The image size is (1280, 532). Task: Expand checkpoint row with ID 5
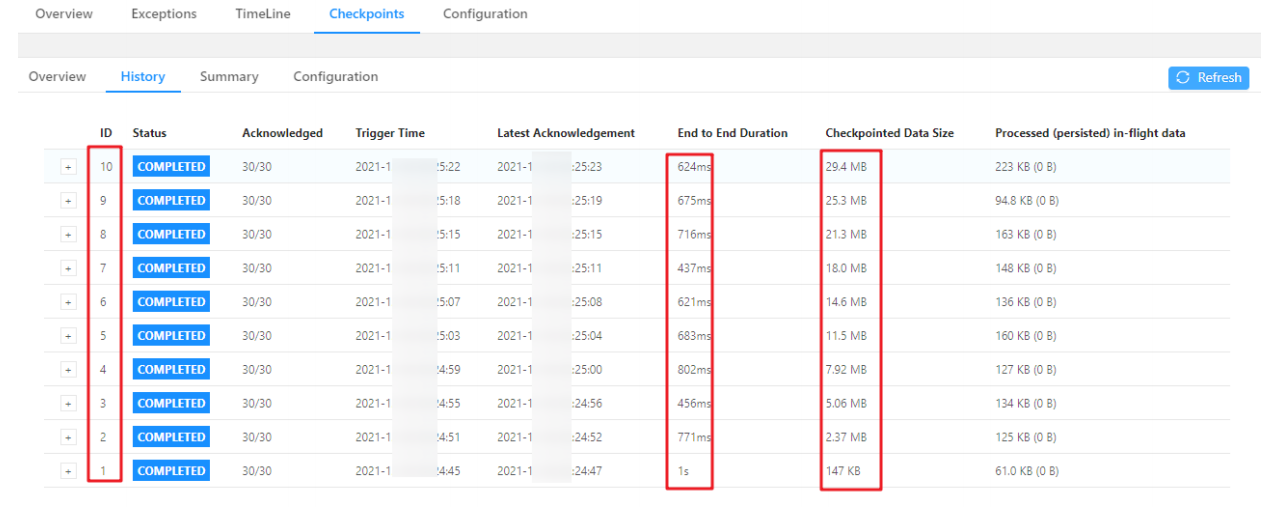[x=68, y=336]
